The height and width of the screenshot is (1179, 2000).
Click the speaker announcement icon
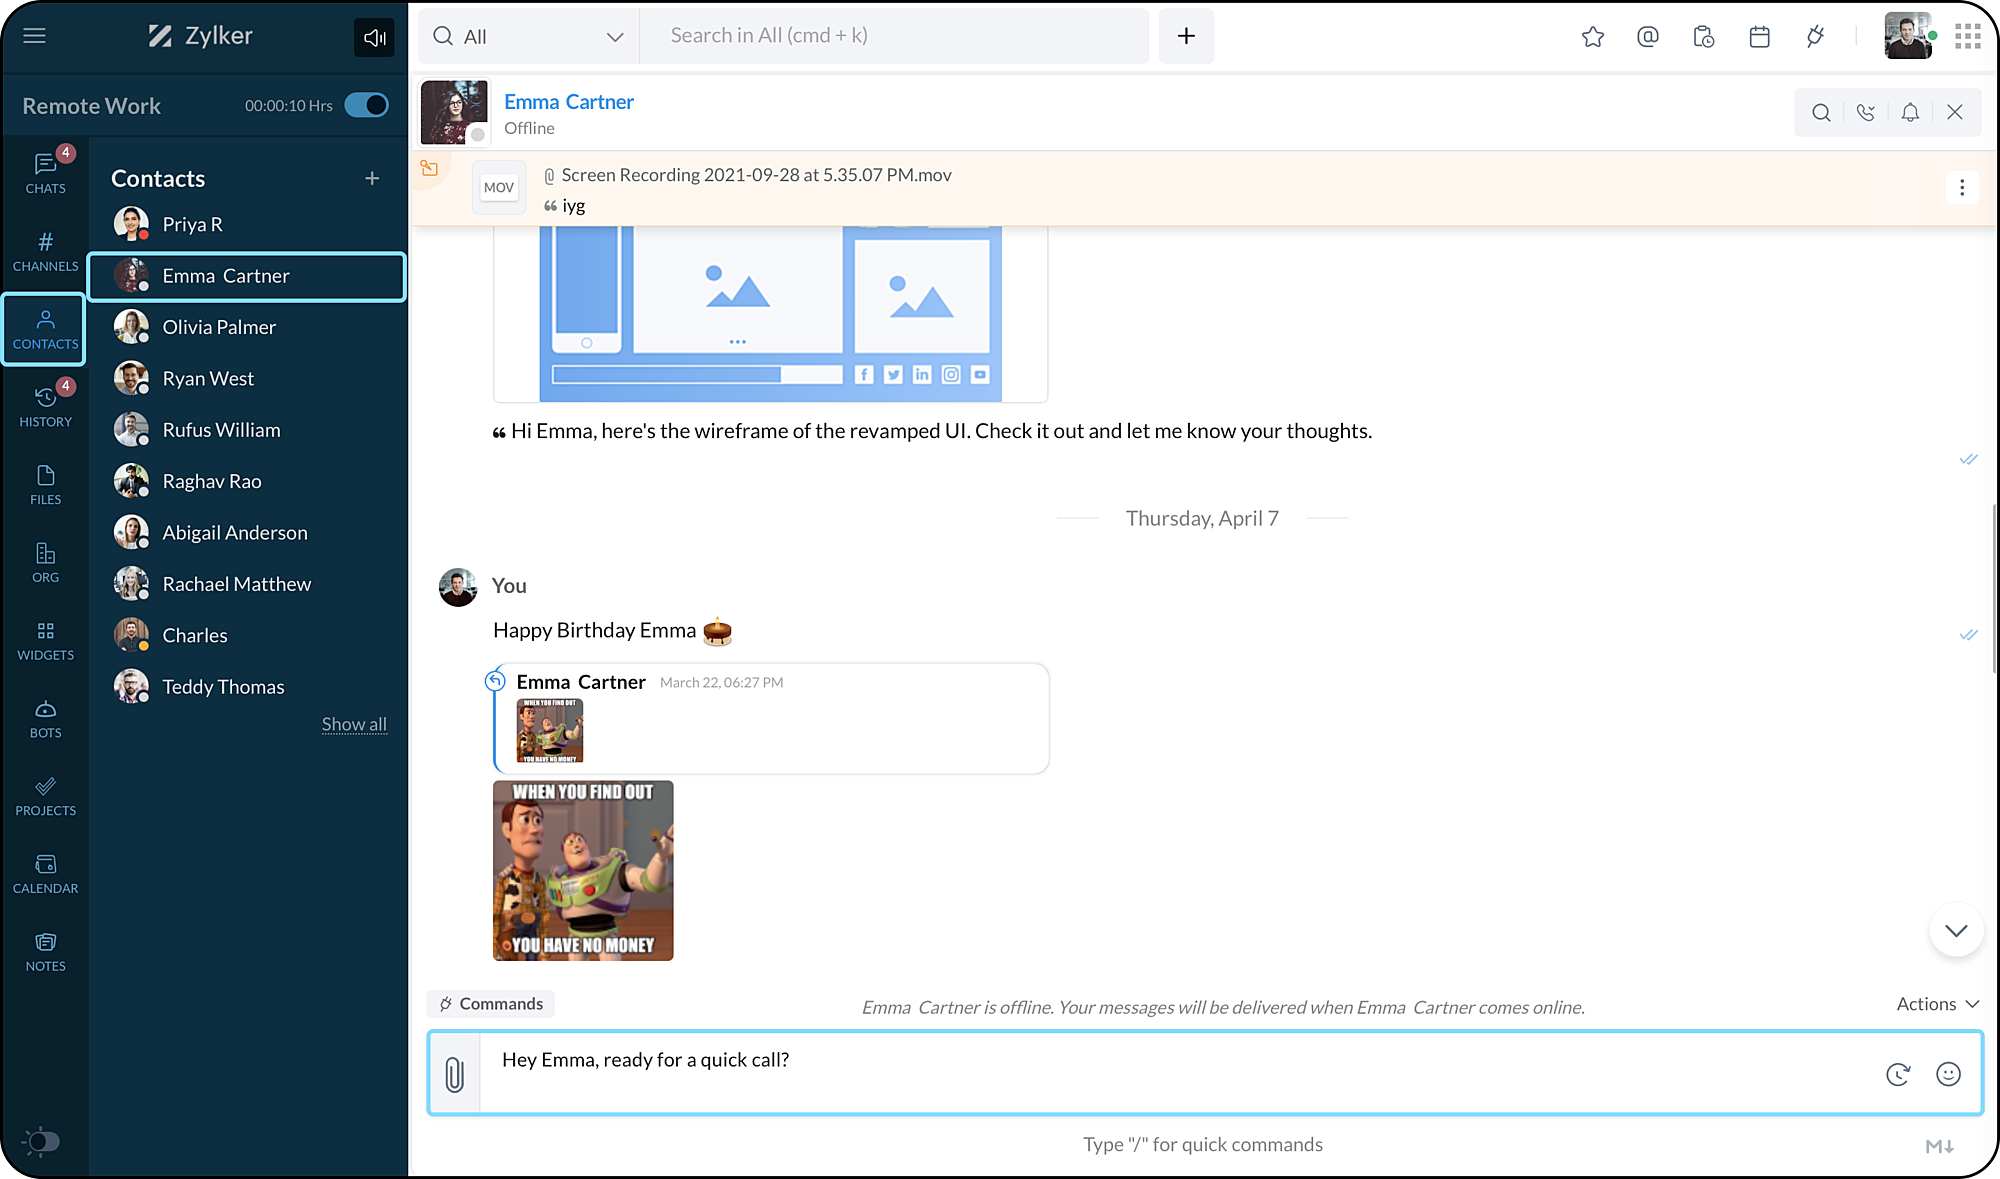(374, 37)
